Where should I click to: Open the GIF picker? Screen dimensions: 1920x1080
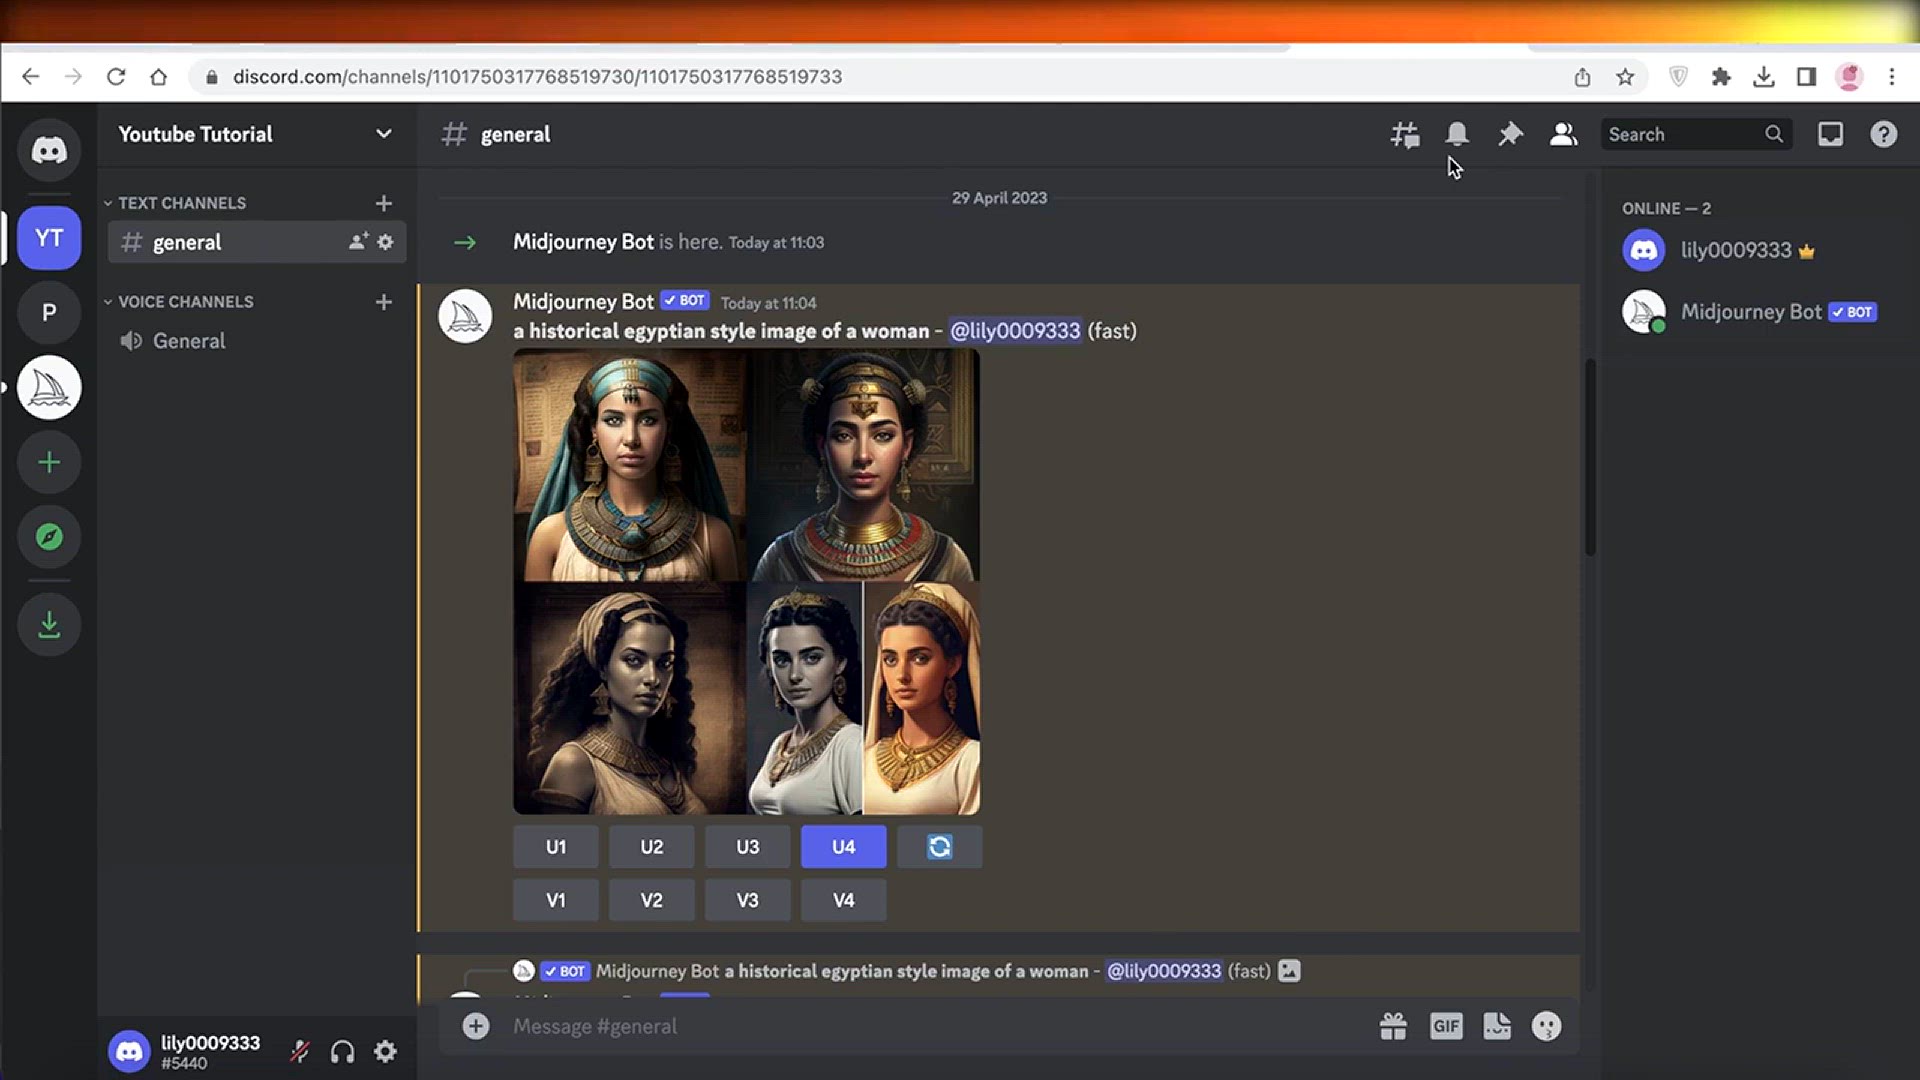point(1446,1026)
